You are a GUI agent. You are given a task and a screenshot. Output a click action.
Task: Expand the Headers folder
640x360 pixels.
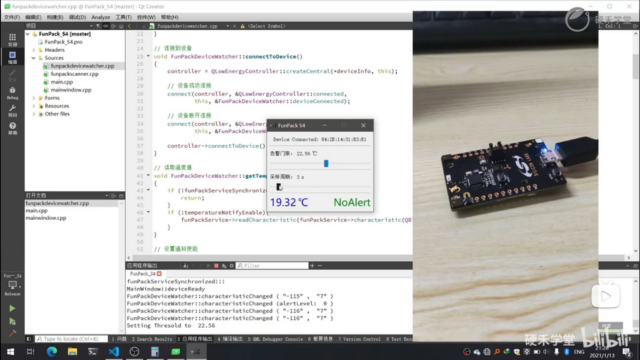point(33,50)
